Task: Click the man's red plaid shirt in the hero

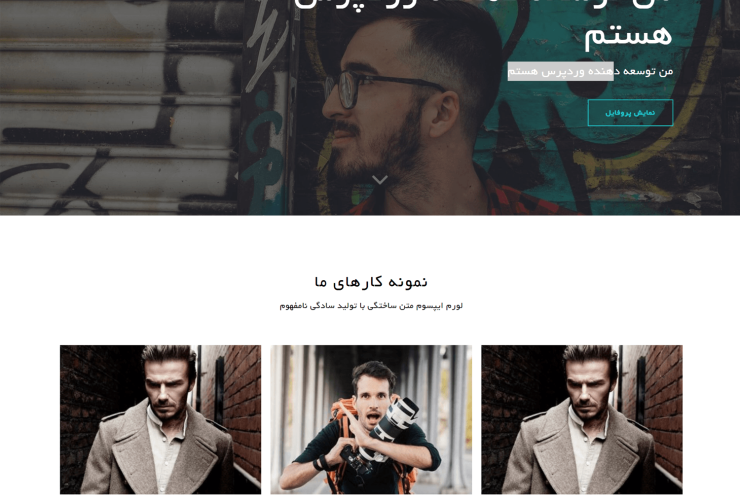Action: click(x=512, y=201)
